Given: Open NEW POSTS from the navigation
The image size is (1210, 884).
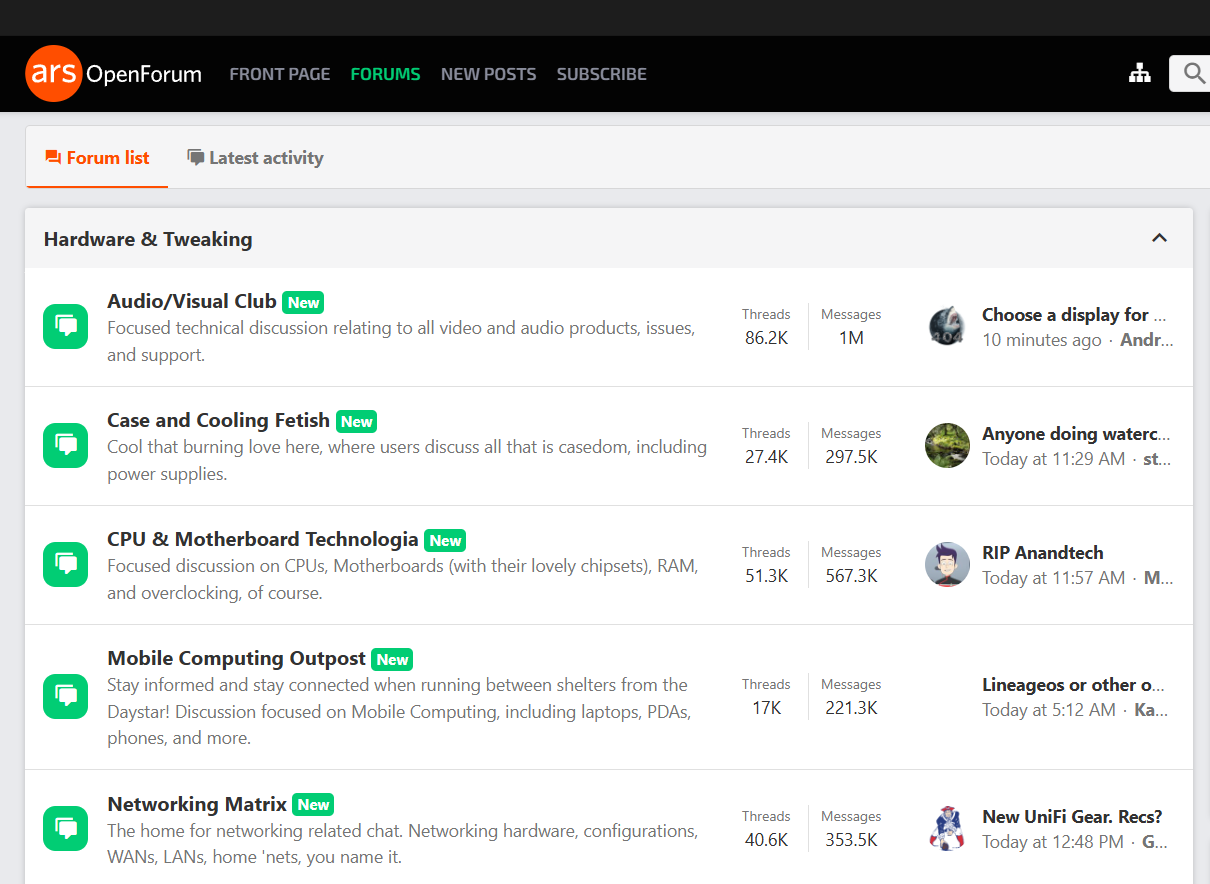Looking at the screenshot, I should click(x=489, y=74).
